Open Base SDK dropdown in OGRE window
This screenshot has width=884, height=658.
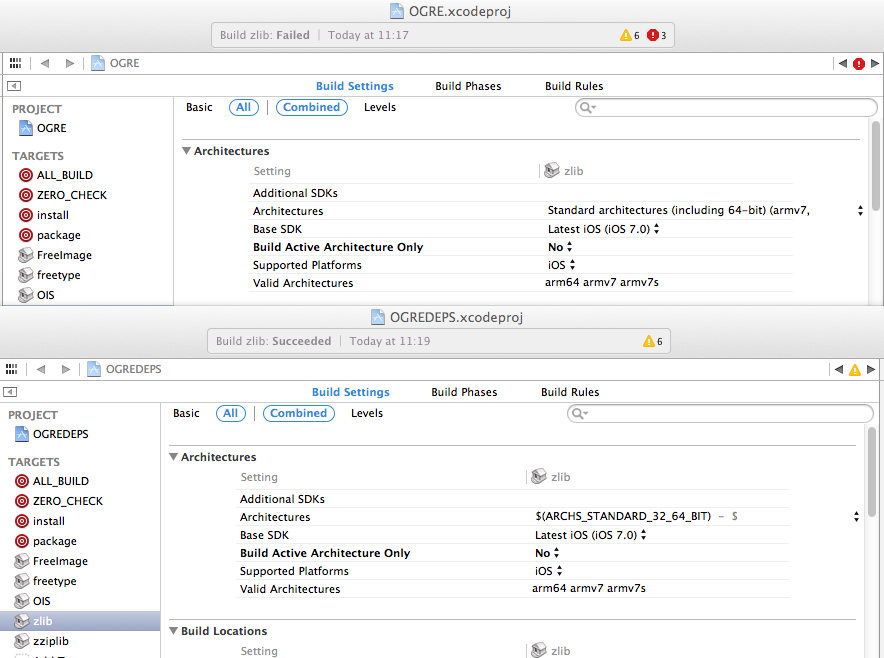[x=657, y=229]
